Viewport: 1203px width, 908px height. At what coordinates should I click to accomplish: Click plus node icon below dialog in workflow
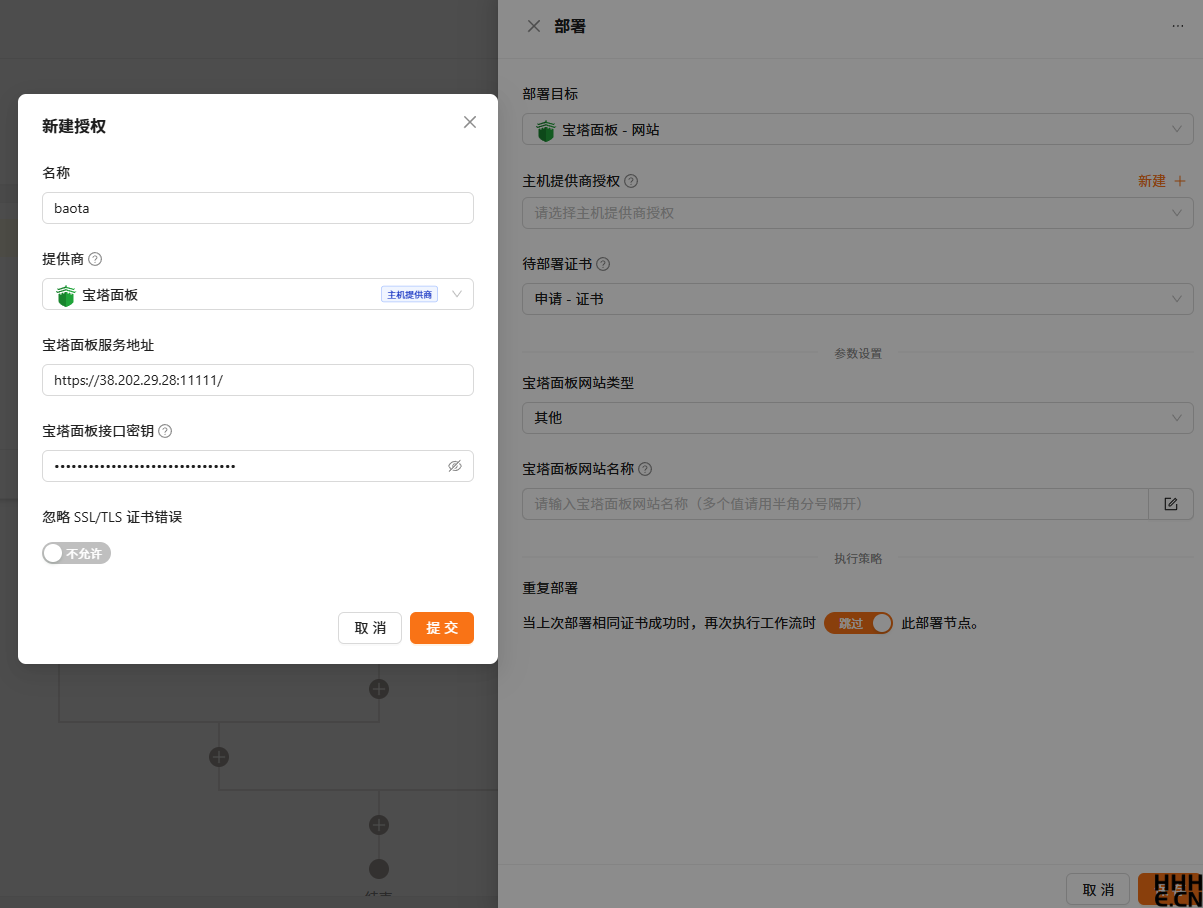tap(379, 689)
